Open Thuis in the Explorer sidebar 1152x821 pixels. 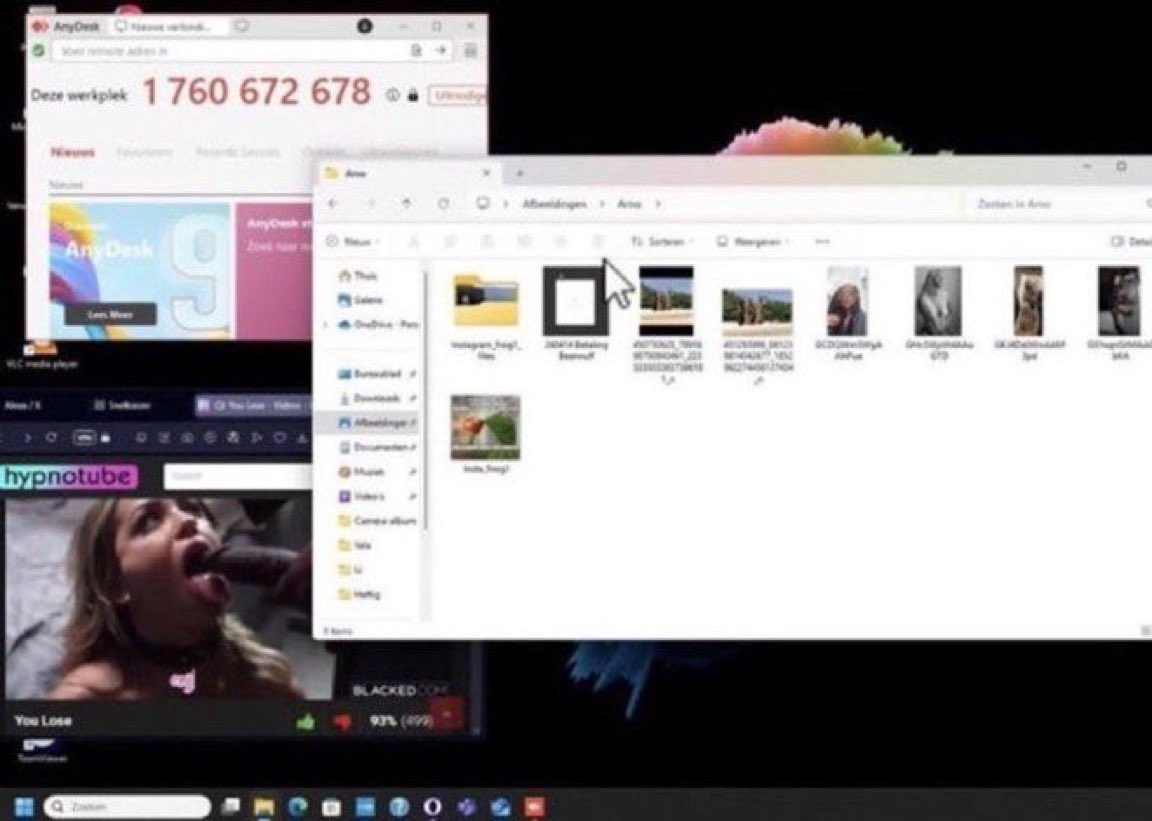[x=358, y=276]
